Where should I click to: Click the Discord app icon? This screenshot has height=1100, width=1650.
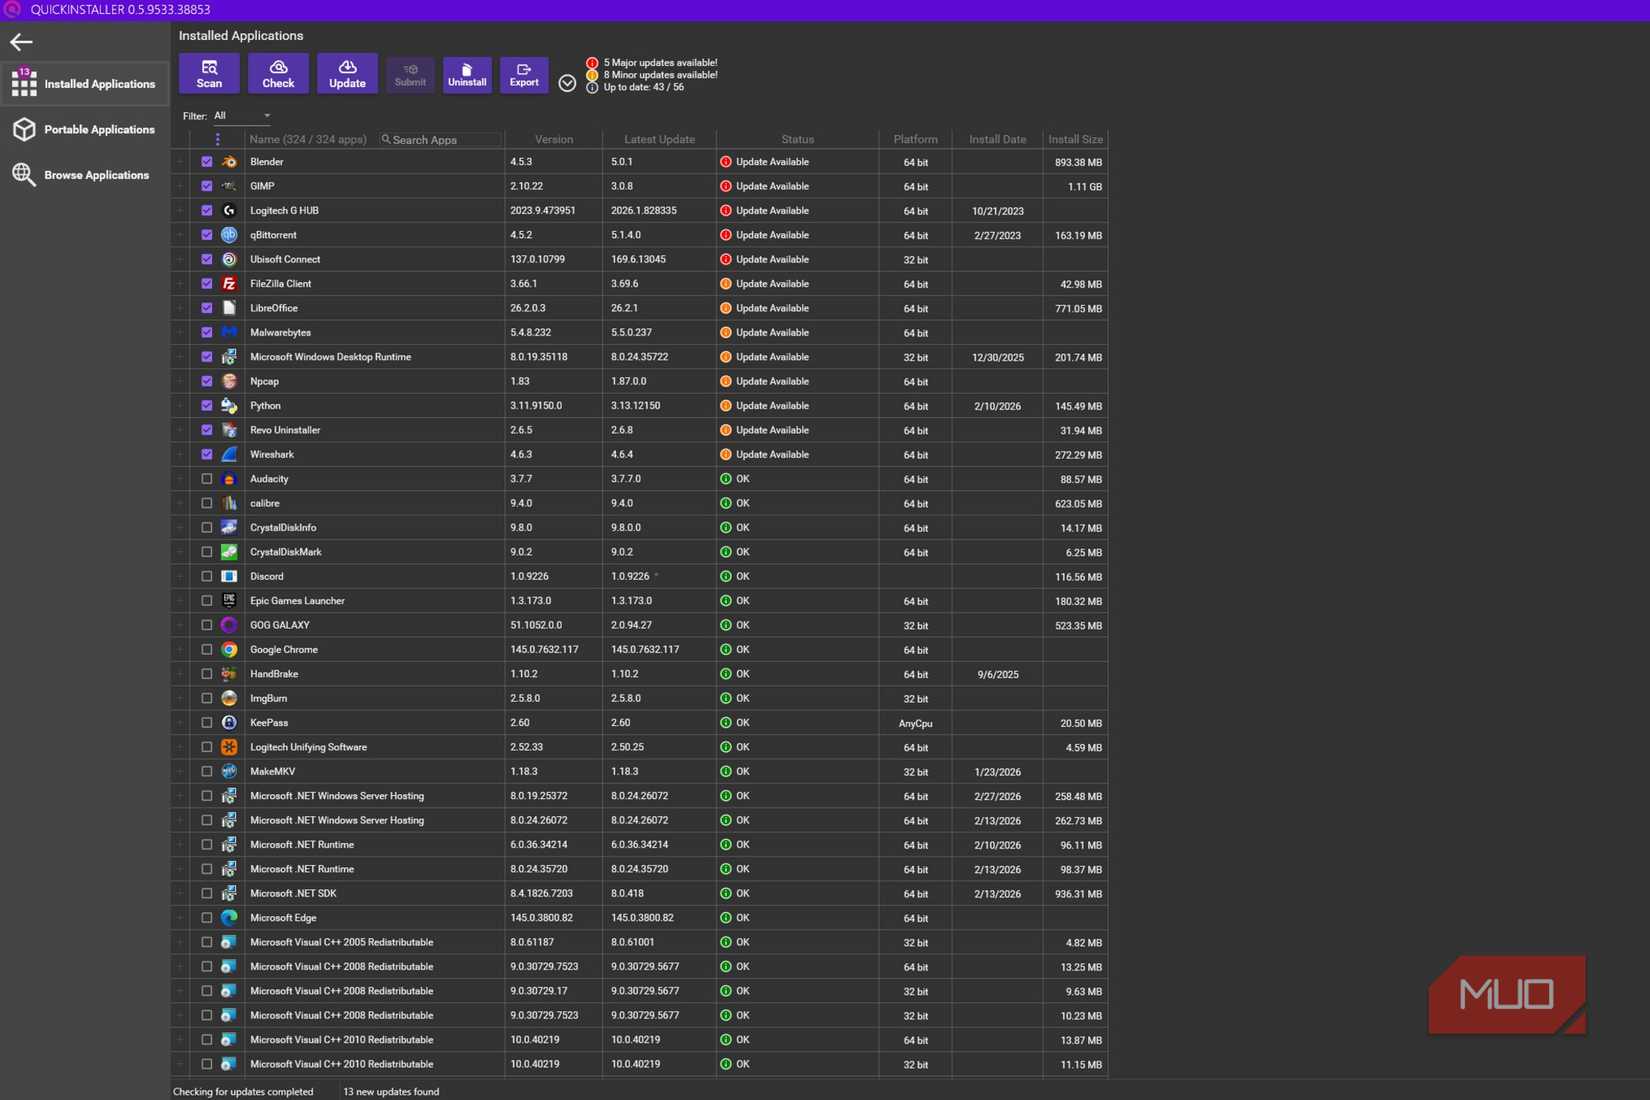pos(229,577)
